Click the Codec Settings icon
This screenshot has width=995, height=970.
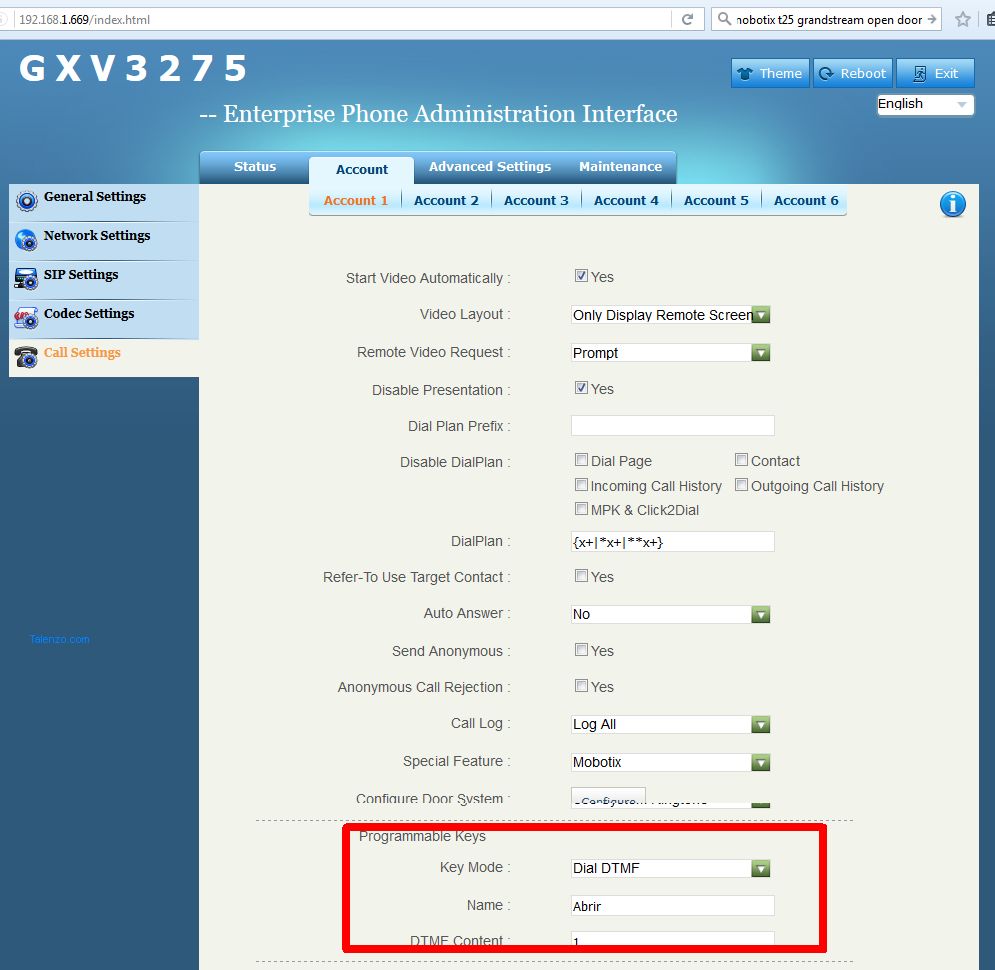click(x=27, y=318)
